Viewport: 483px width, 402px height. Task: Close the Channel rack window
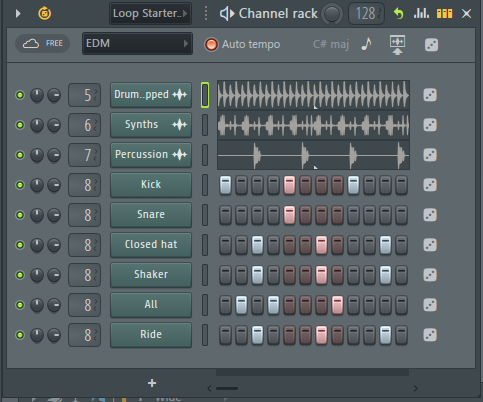coord(466,14)
